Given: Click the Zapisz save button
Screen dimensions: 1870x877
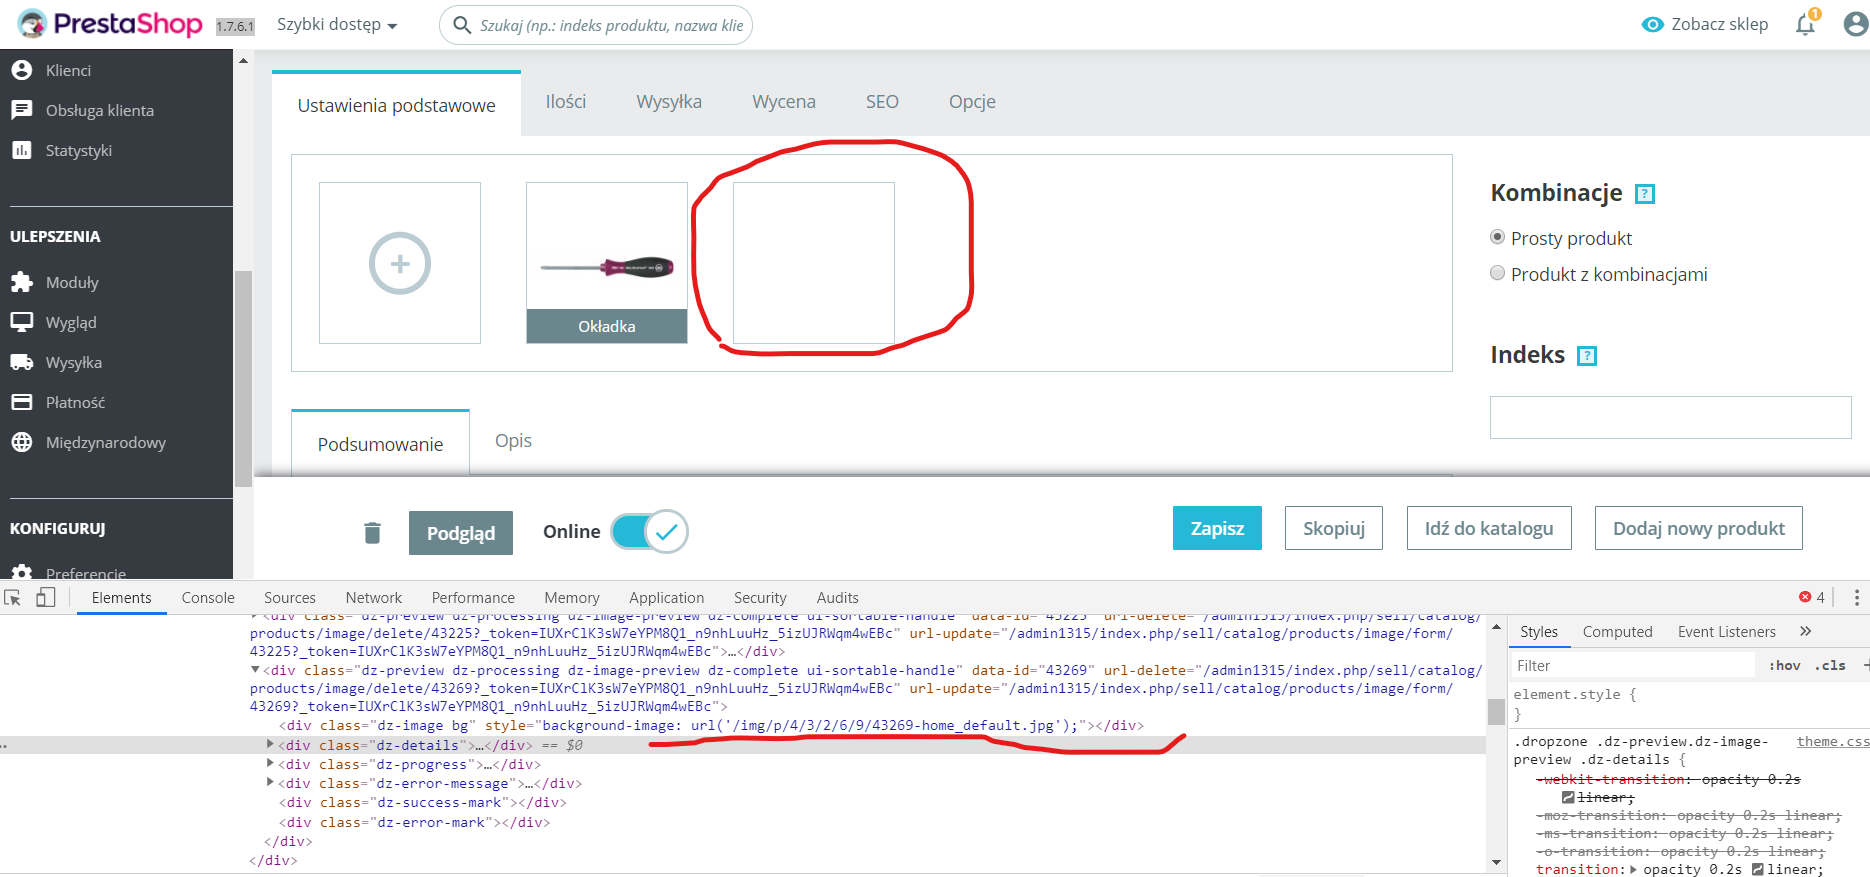Looking at the screenshot, I should (1217, 528).
